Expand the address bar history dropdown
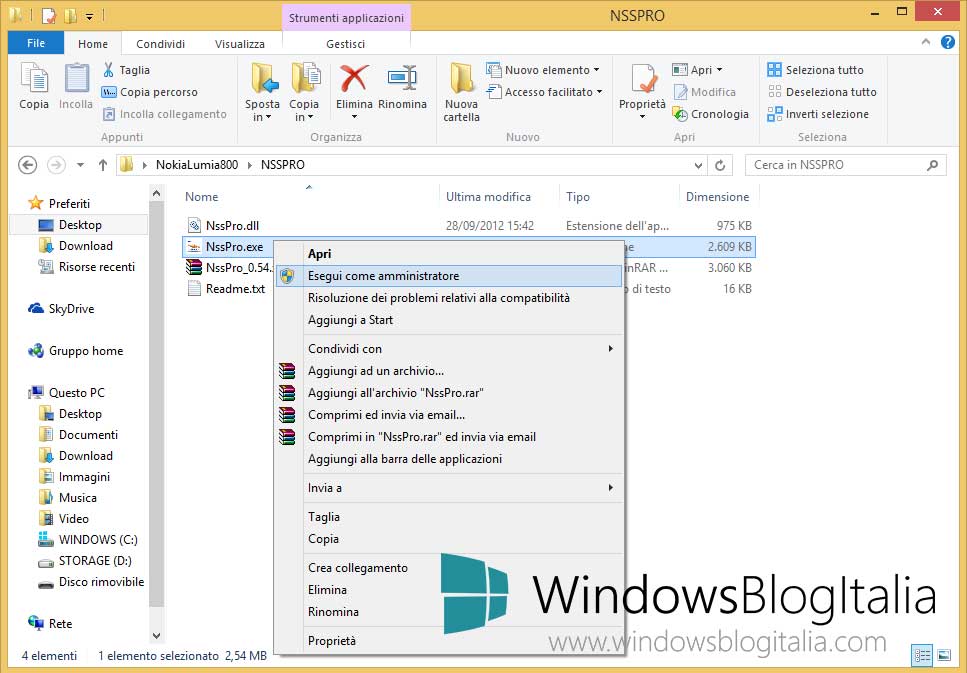 pos(698,165)
